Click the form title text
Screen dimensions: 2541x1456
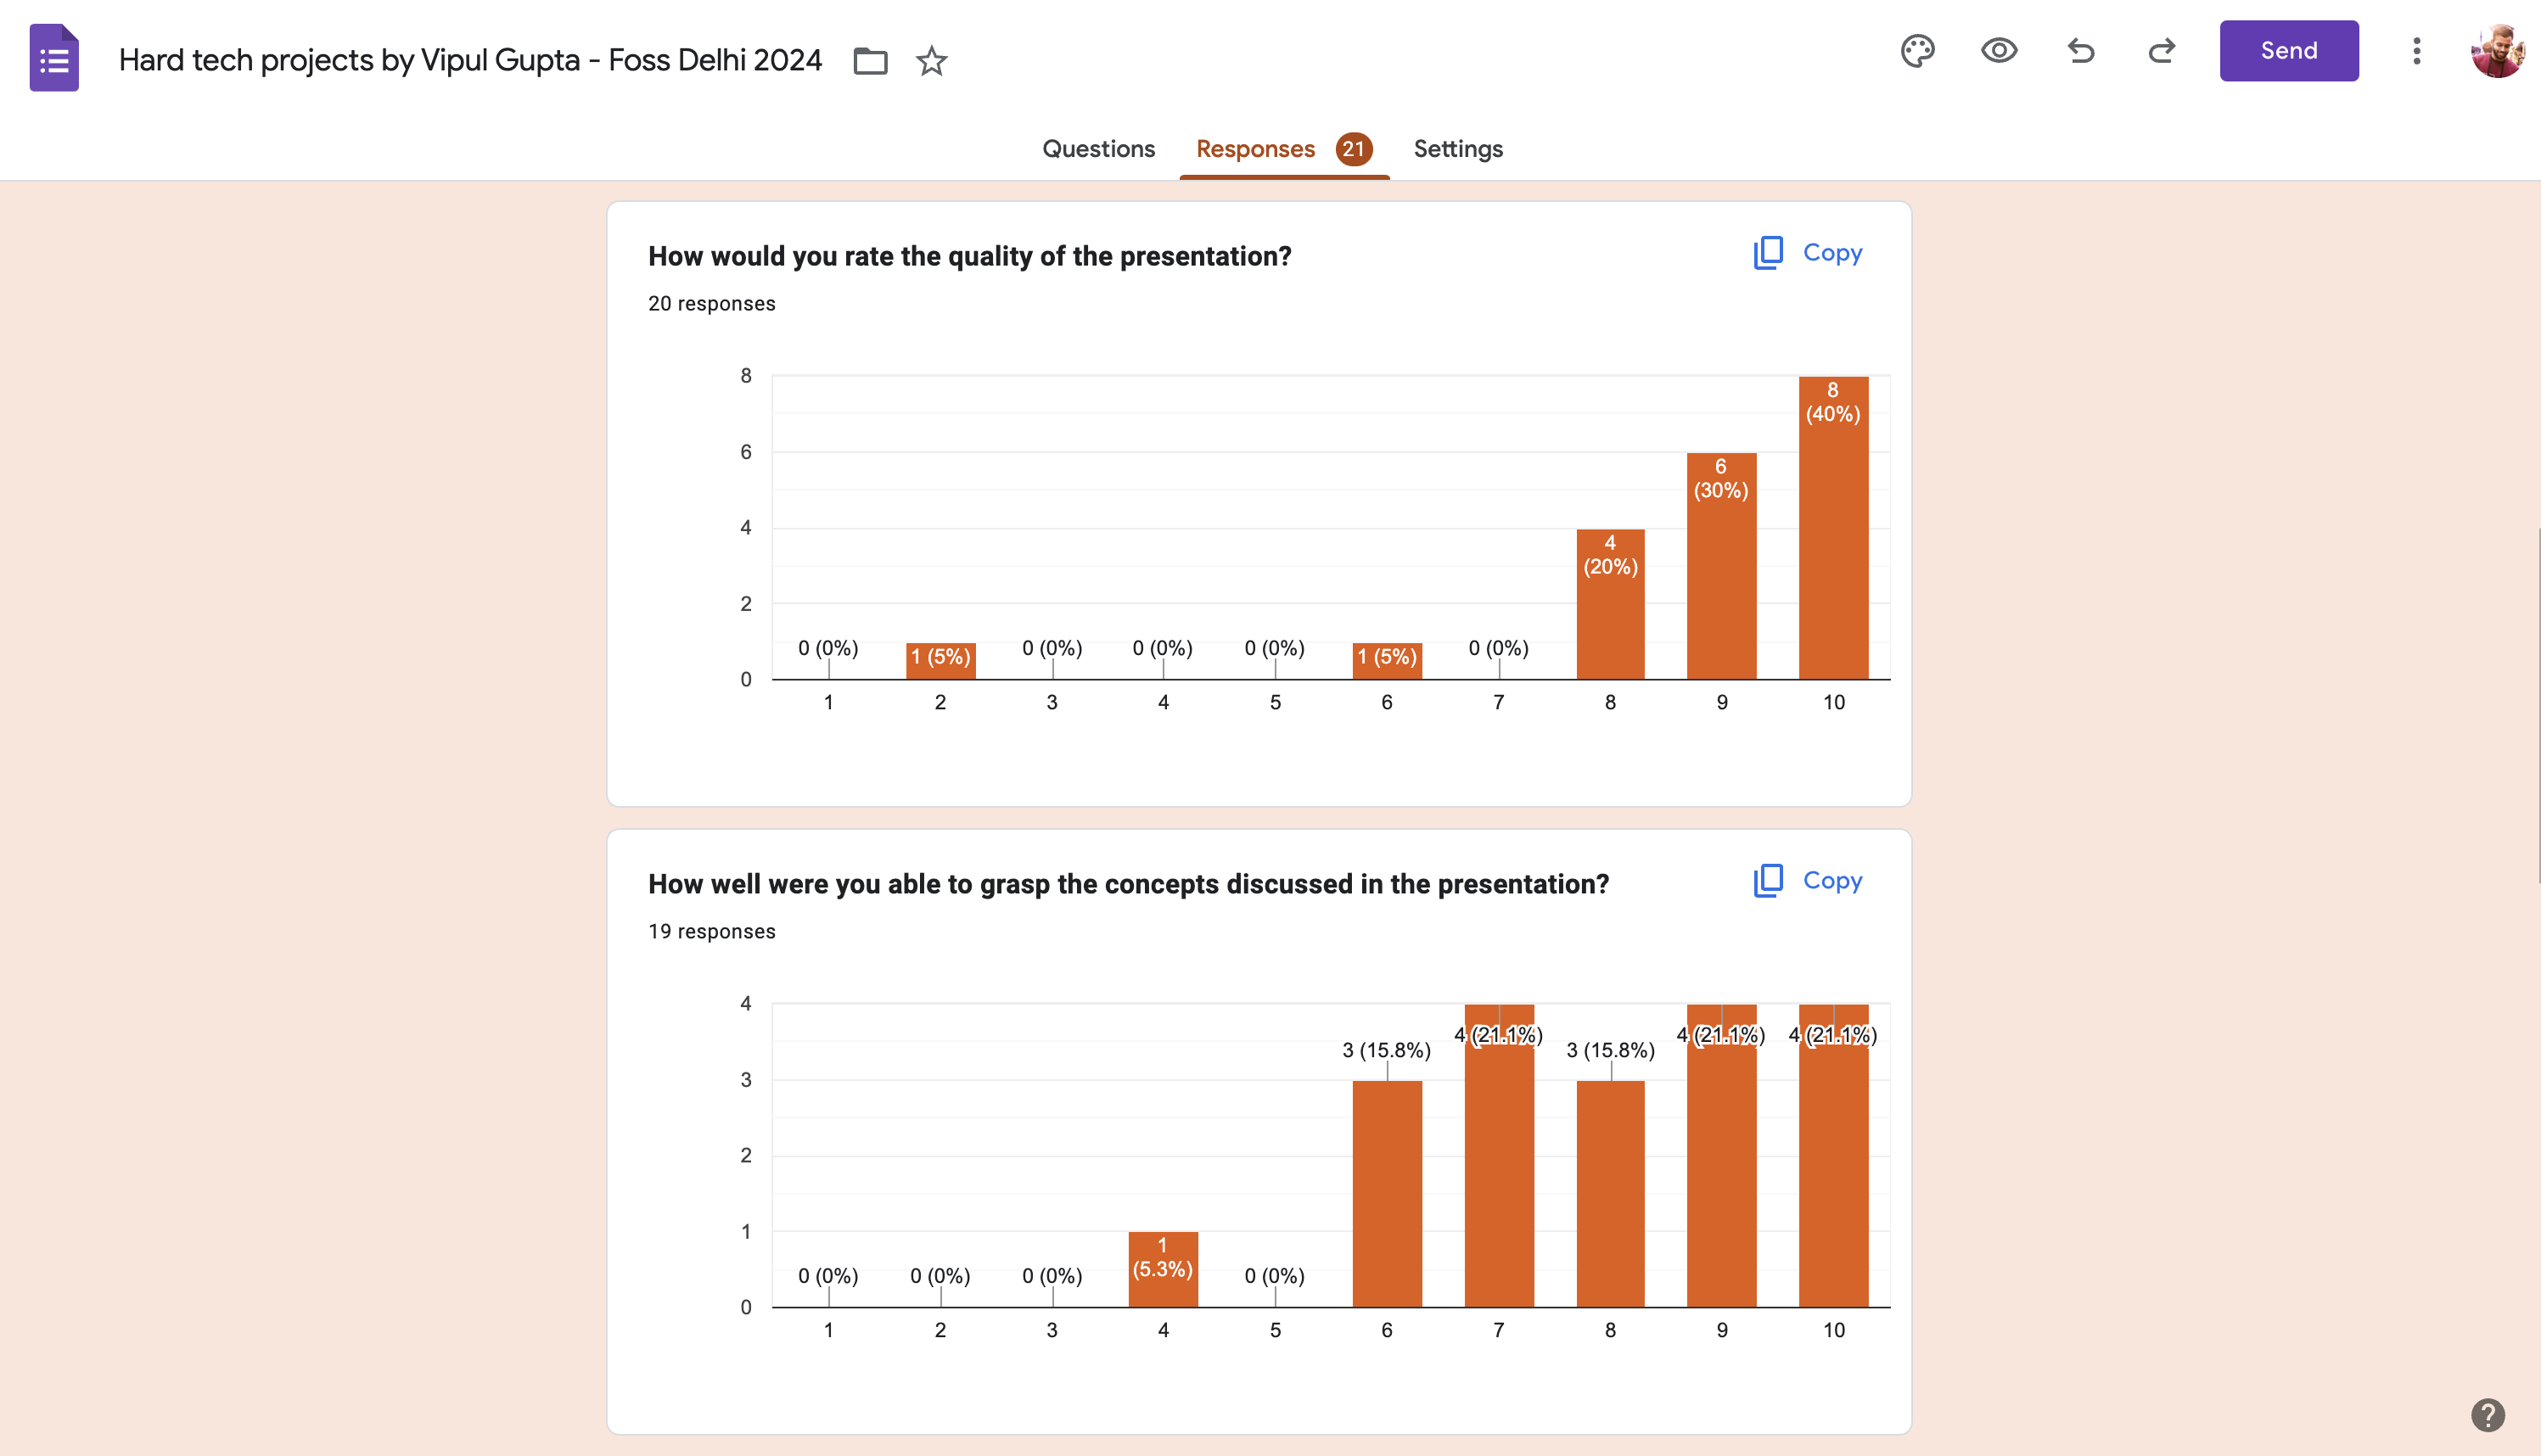[470, 60]
